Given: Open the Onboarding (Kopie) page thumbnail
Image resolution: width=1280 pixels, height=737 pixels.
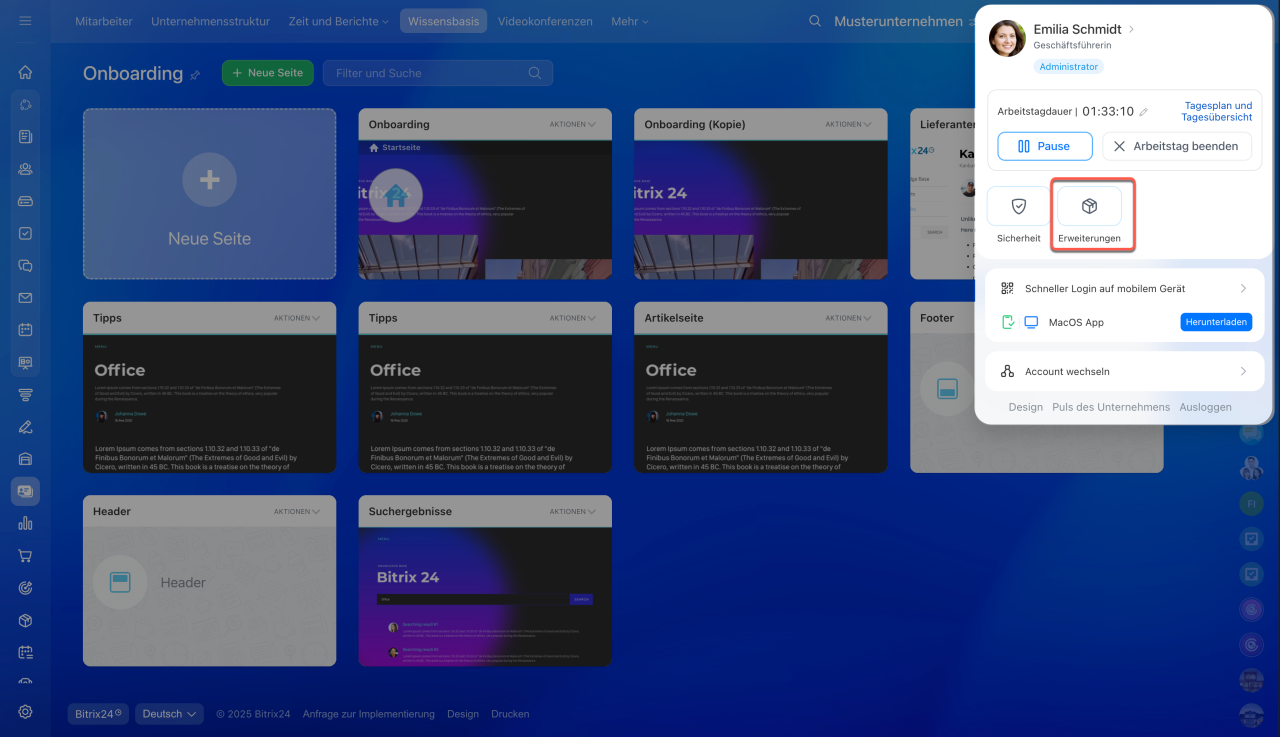Looking at the screenshot, I should (x=761, y=210).
